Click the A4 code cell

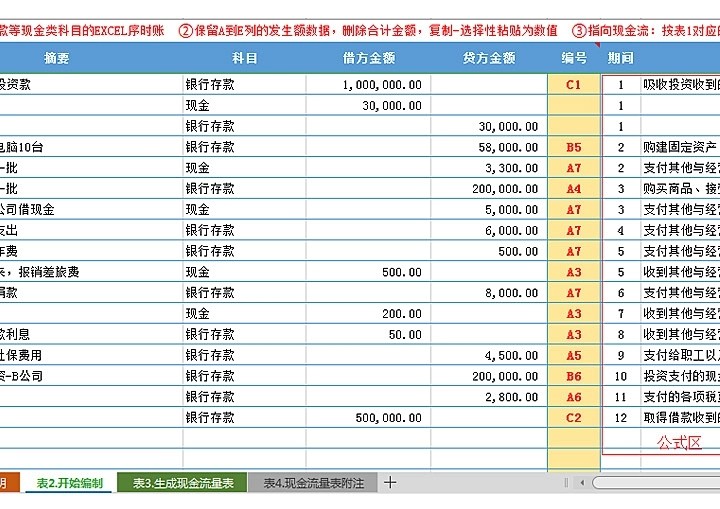pyautogui.click(x=574, y=189)
